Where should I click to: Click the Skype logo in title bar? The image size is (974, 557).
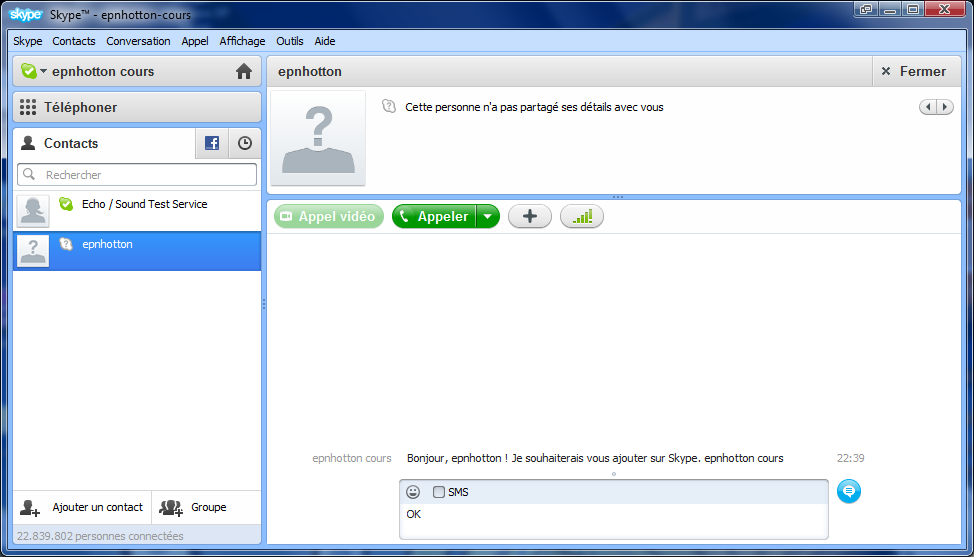[x=25, y=14]
